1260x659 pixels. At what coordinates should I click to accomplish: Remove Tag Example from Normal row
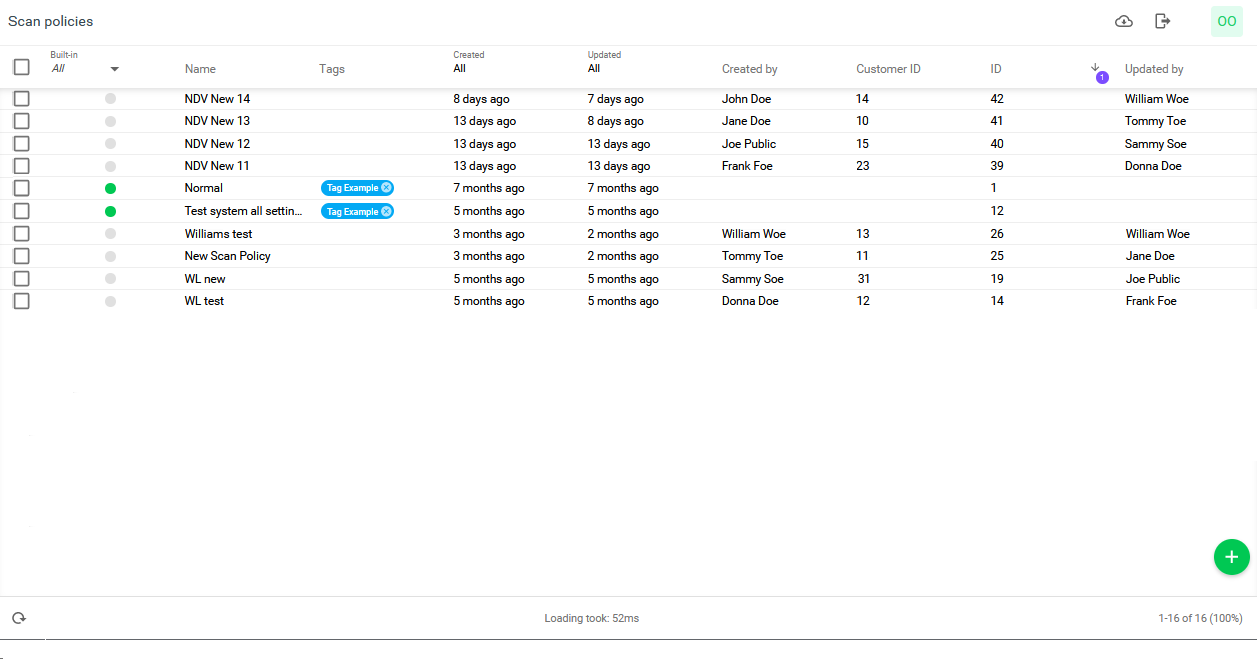[x=387, y=188]
